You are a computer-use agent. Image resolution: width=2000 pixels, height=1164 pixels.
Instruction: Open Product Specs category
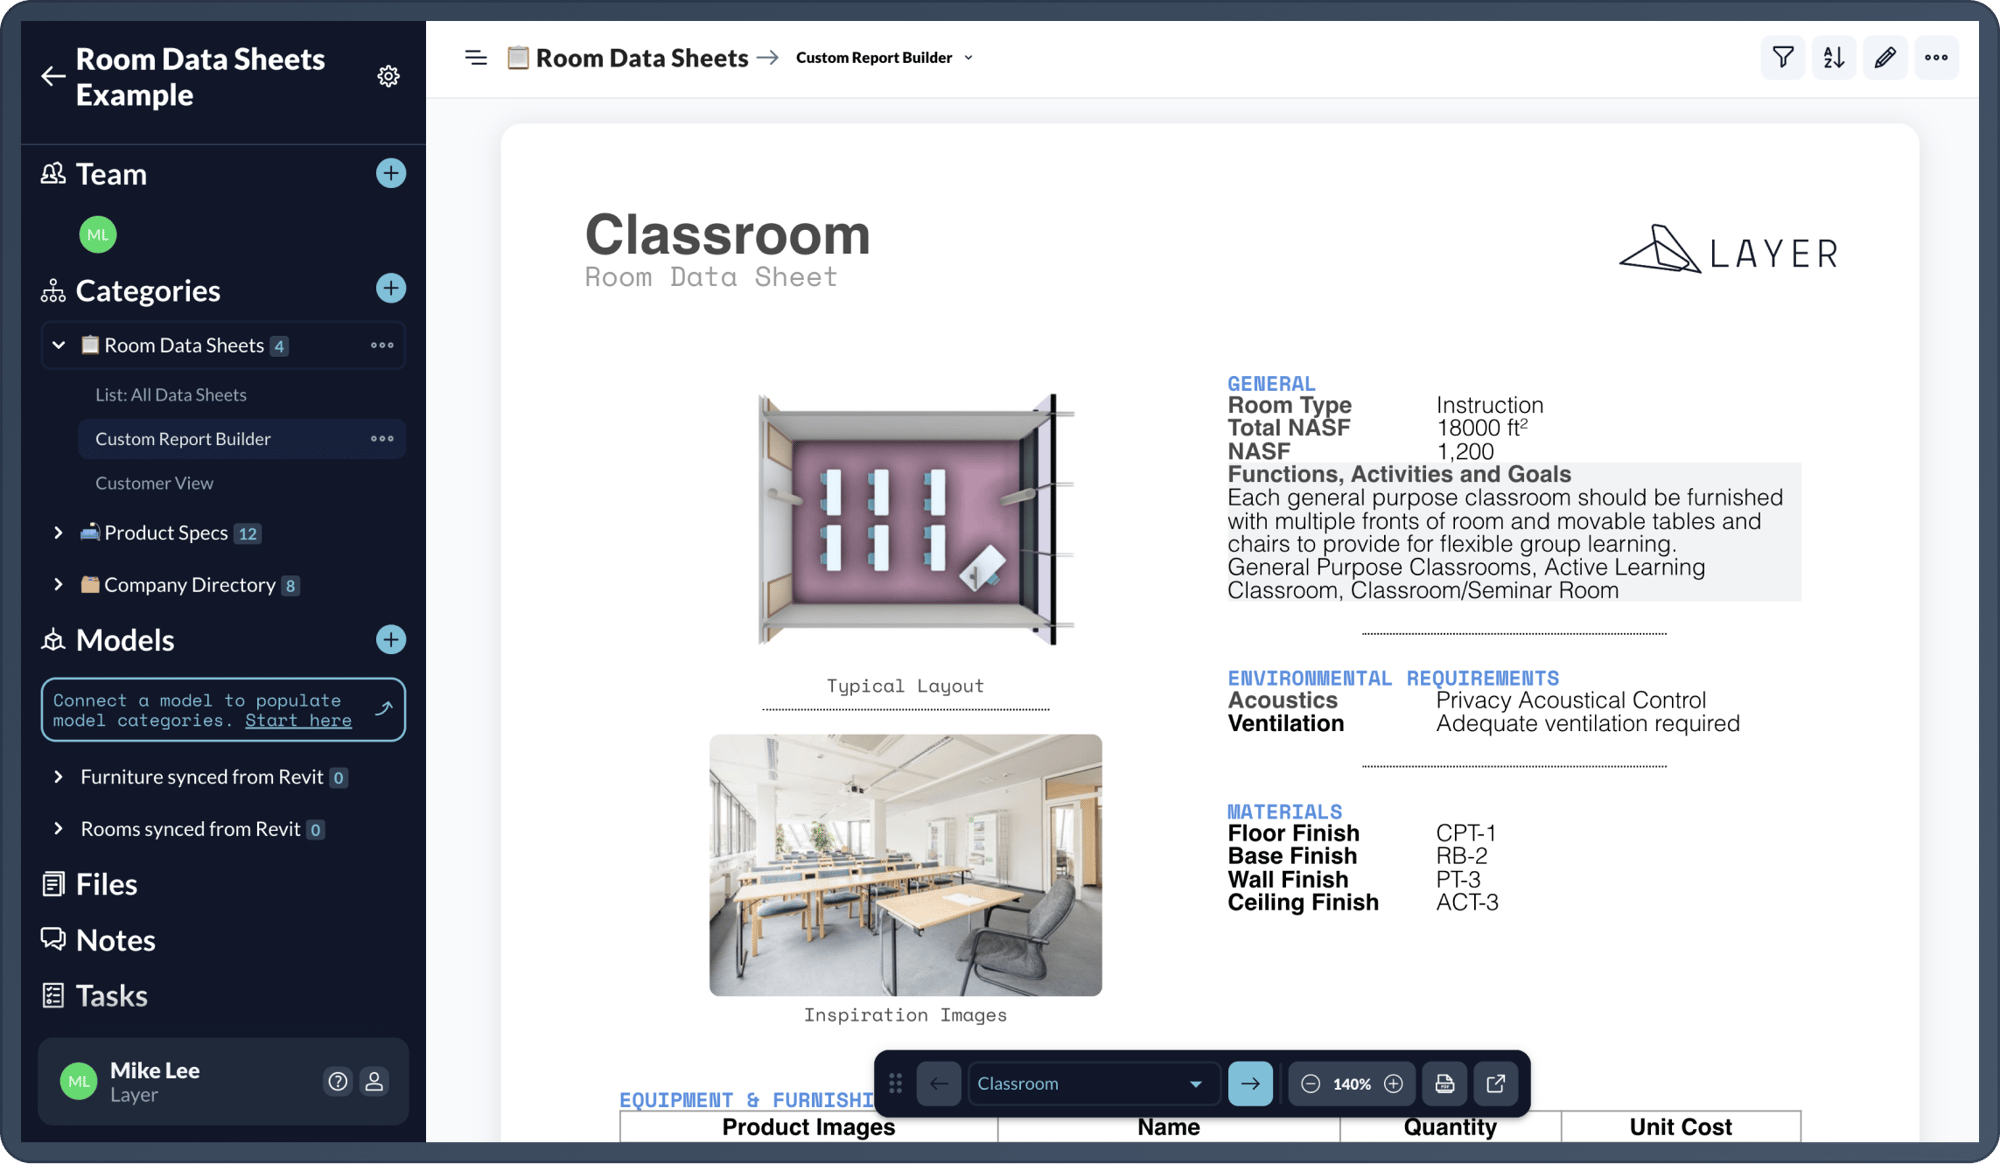[x=166, y=533]
